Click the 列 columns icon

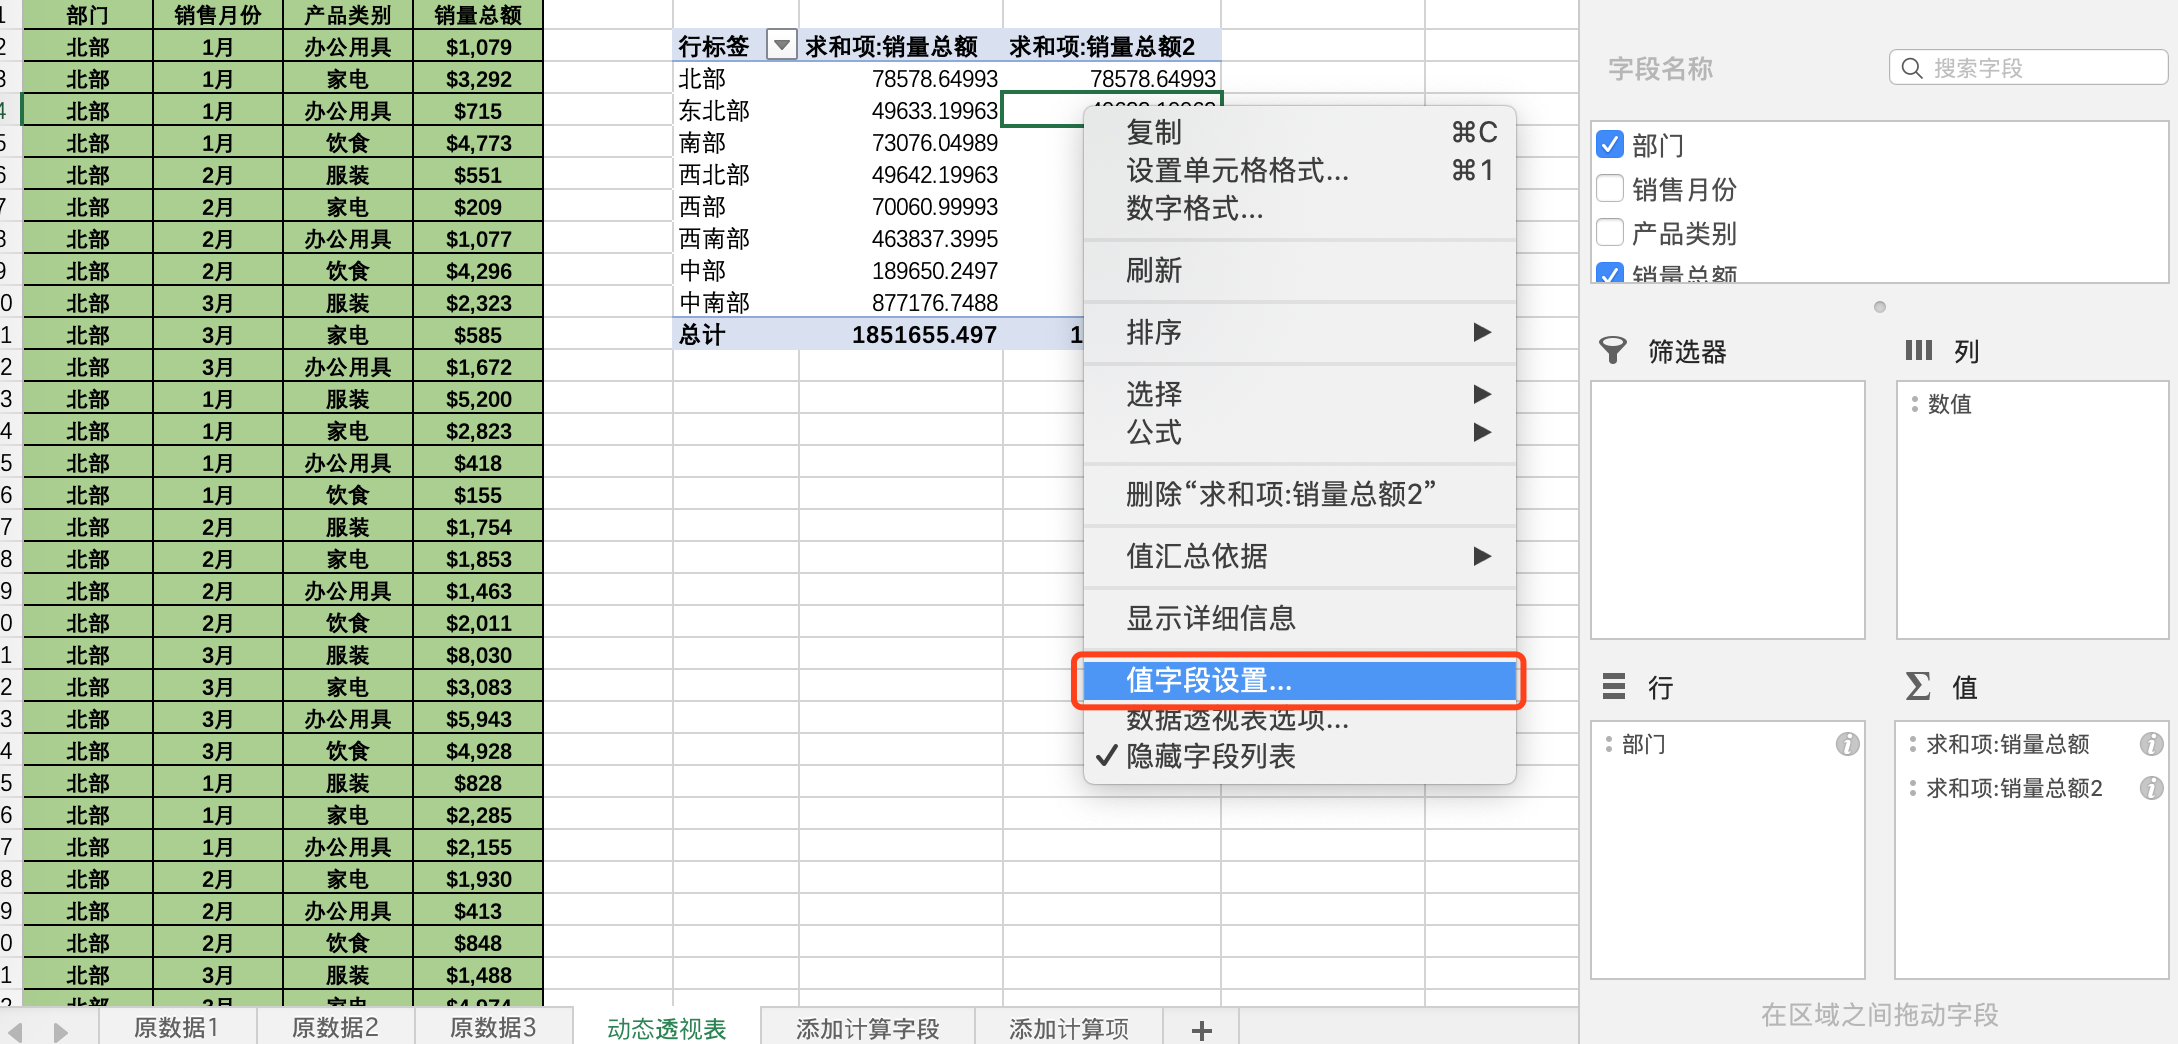point(1918,350)
